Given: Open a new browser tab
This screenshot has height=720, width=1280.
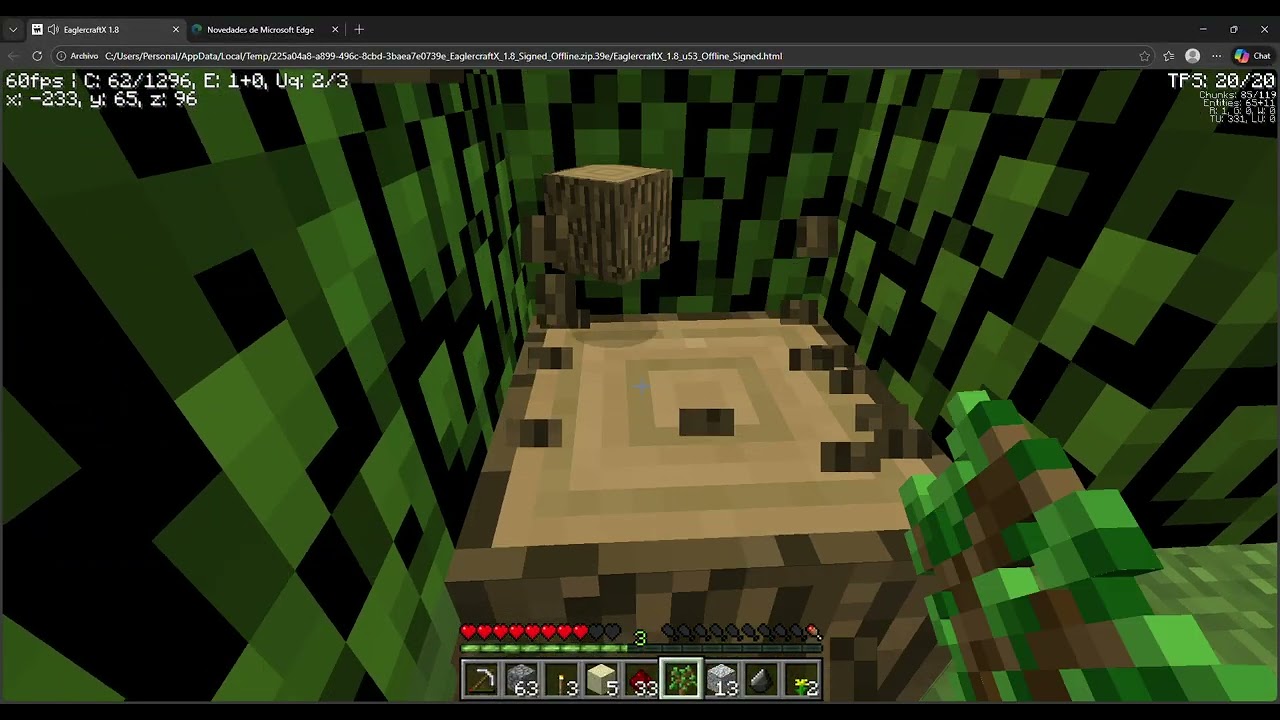Looking at the screenshot, I should tap(359, 30).
